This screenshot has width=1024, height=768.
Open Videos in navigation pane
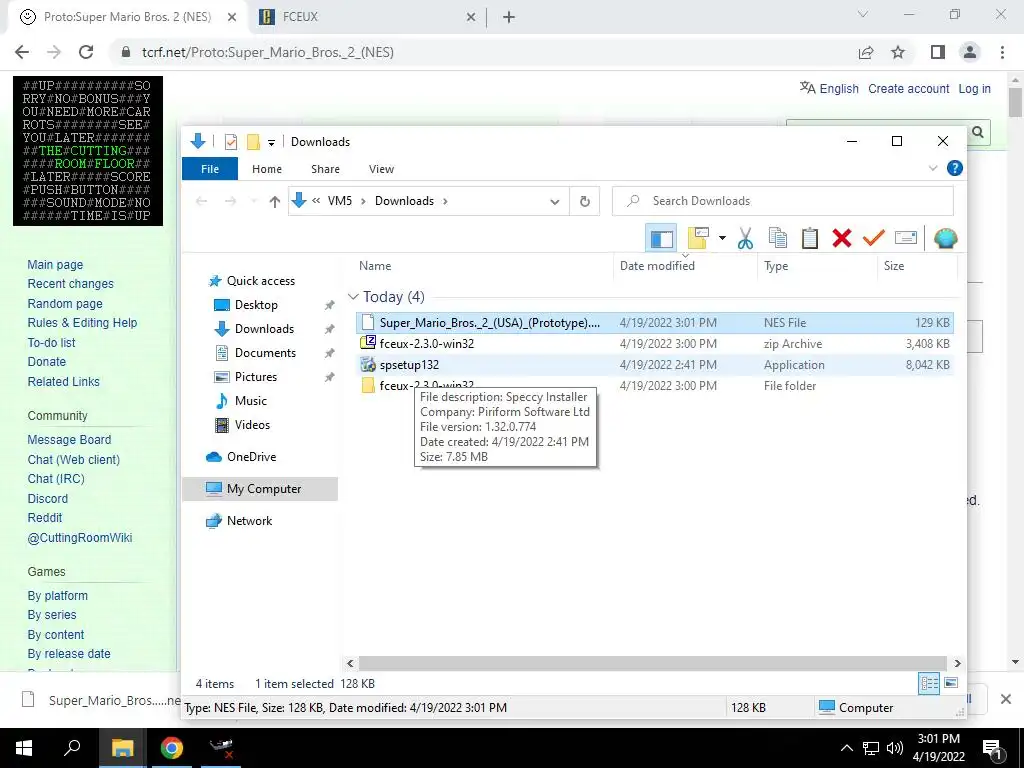click(x=252, y=425)
